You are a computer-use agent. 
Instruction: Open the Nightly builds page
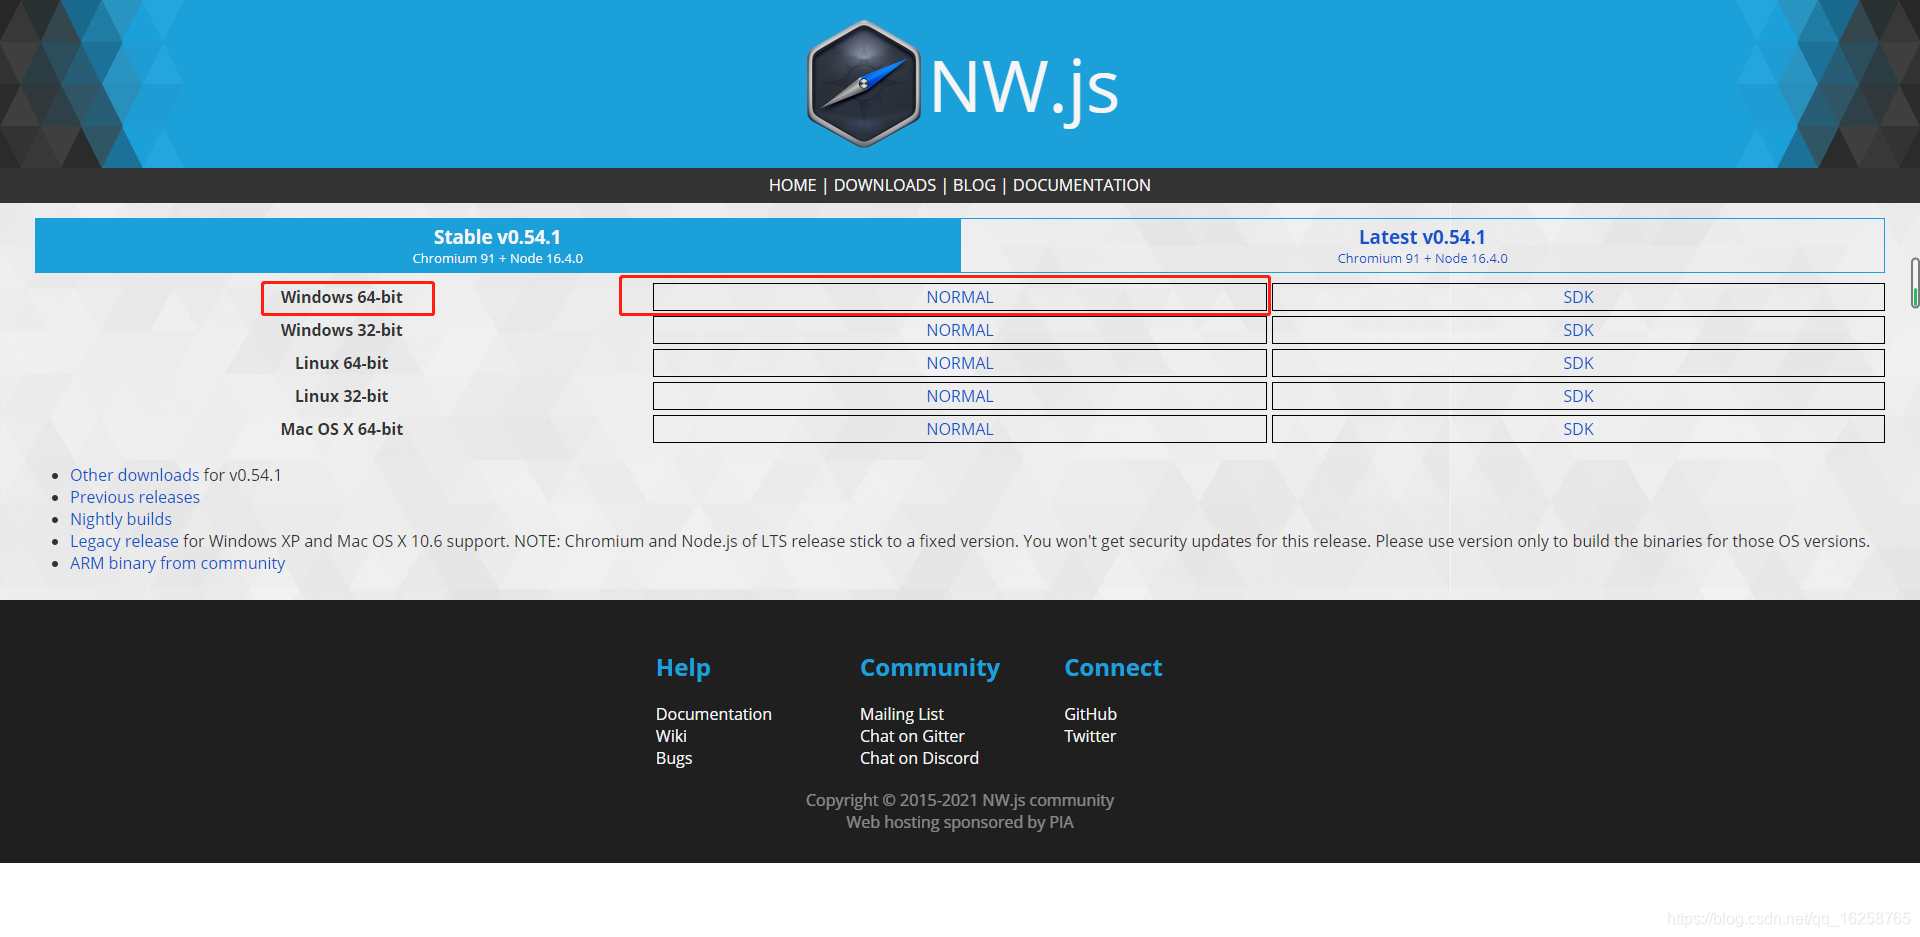(x=120, y=519)
